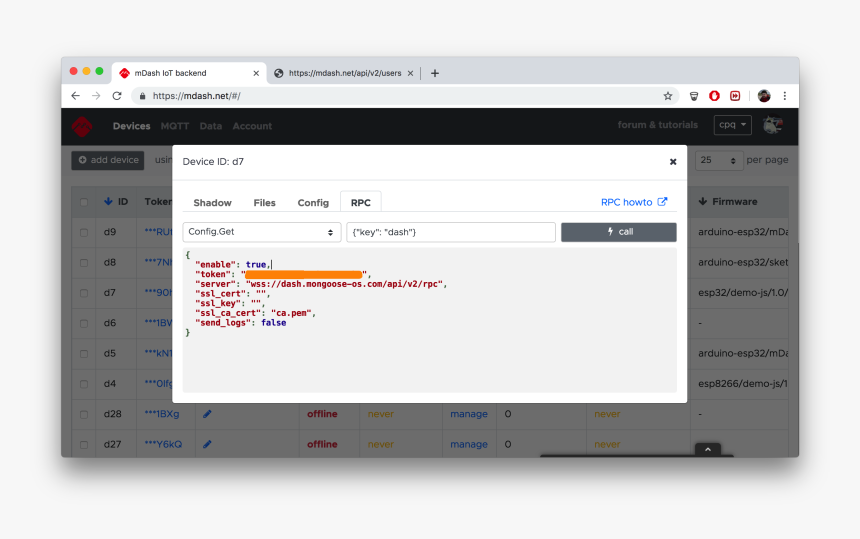Open the 25 per page selector
The image size is (860, 539).
coord(719,160)
